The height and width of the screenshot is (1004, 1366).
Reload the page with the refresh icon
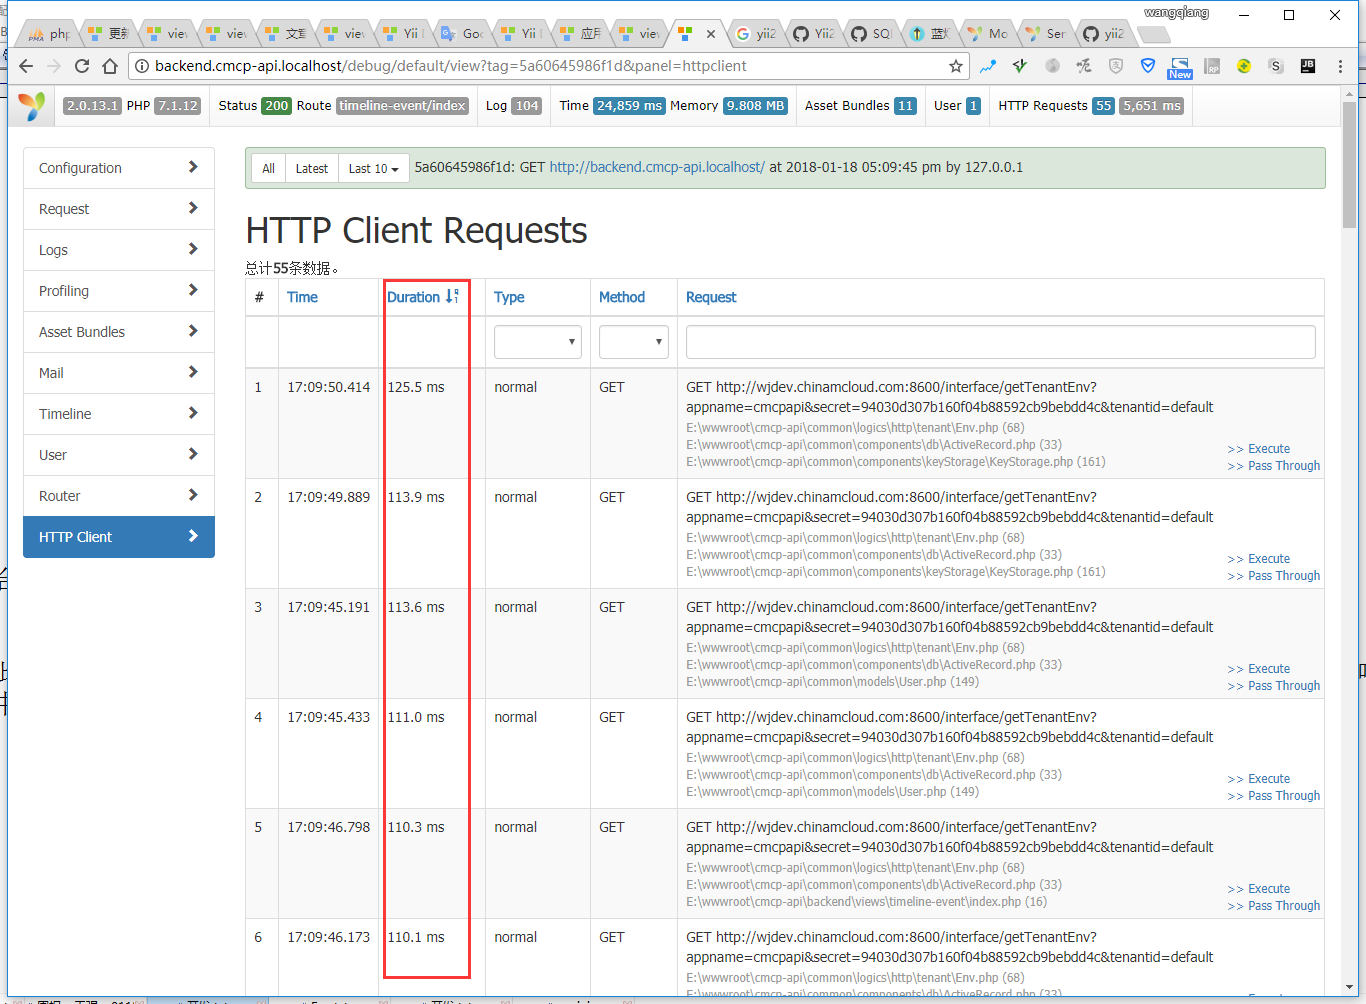82,66
